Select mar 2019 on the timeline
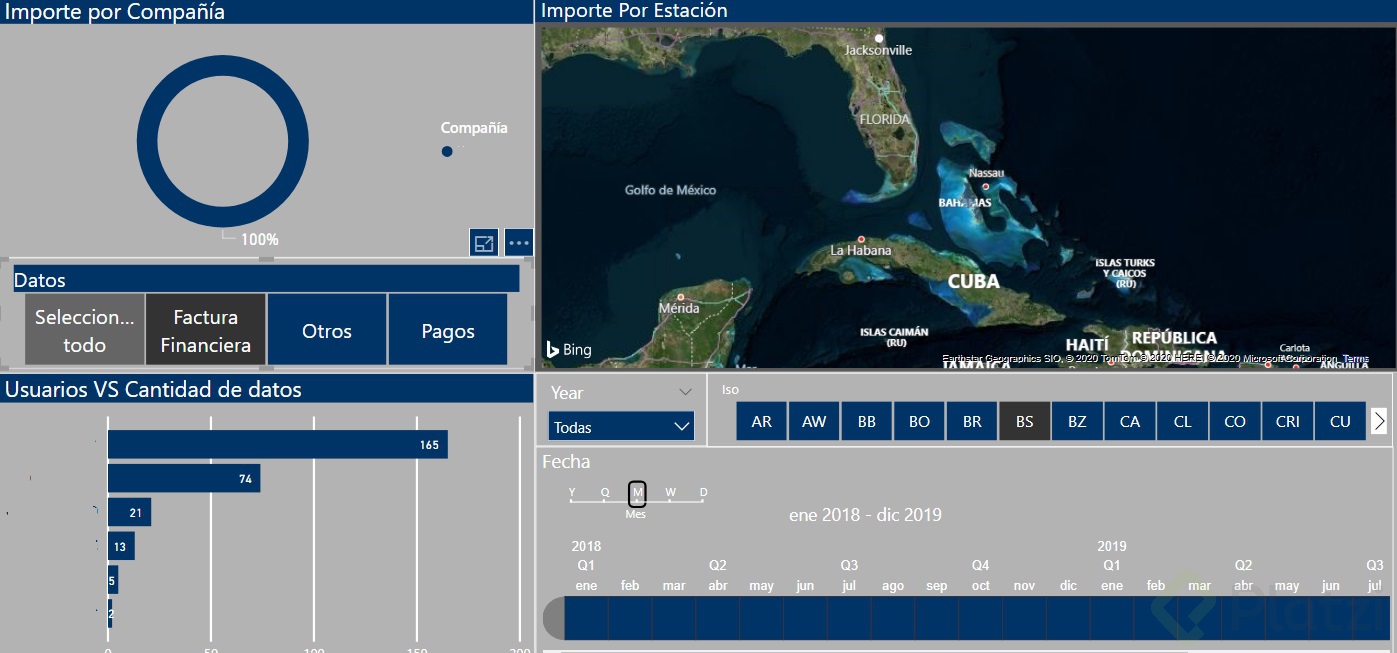 pos(1199,618)
